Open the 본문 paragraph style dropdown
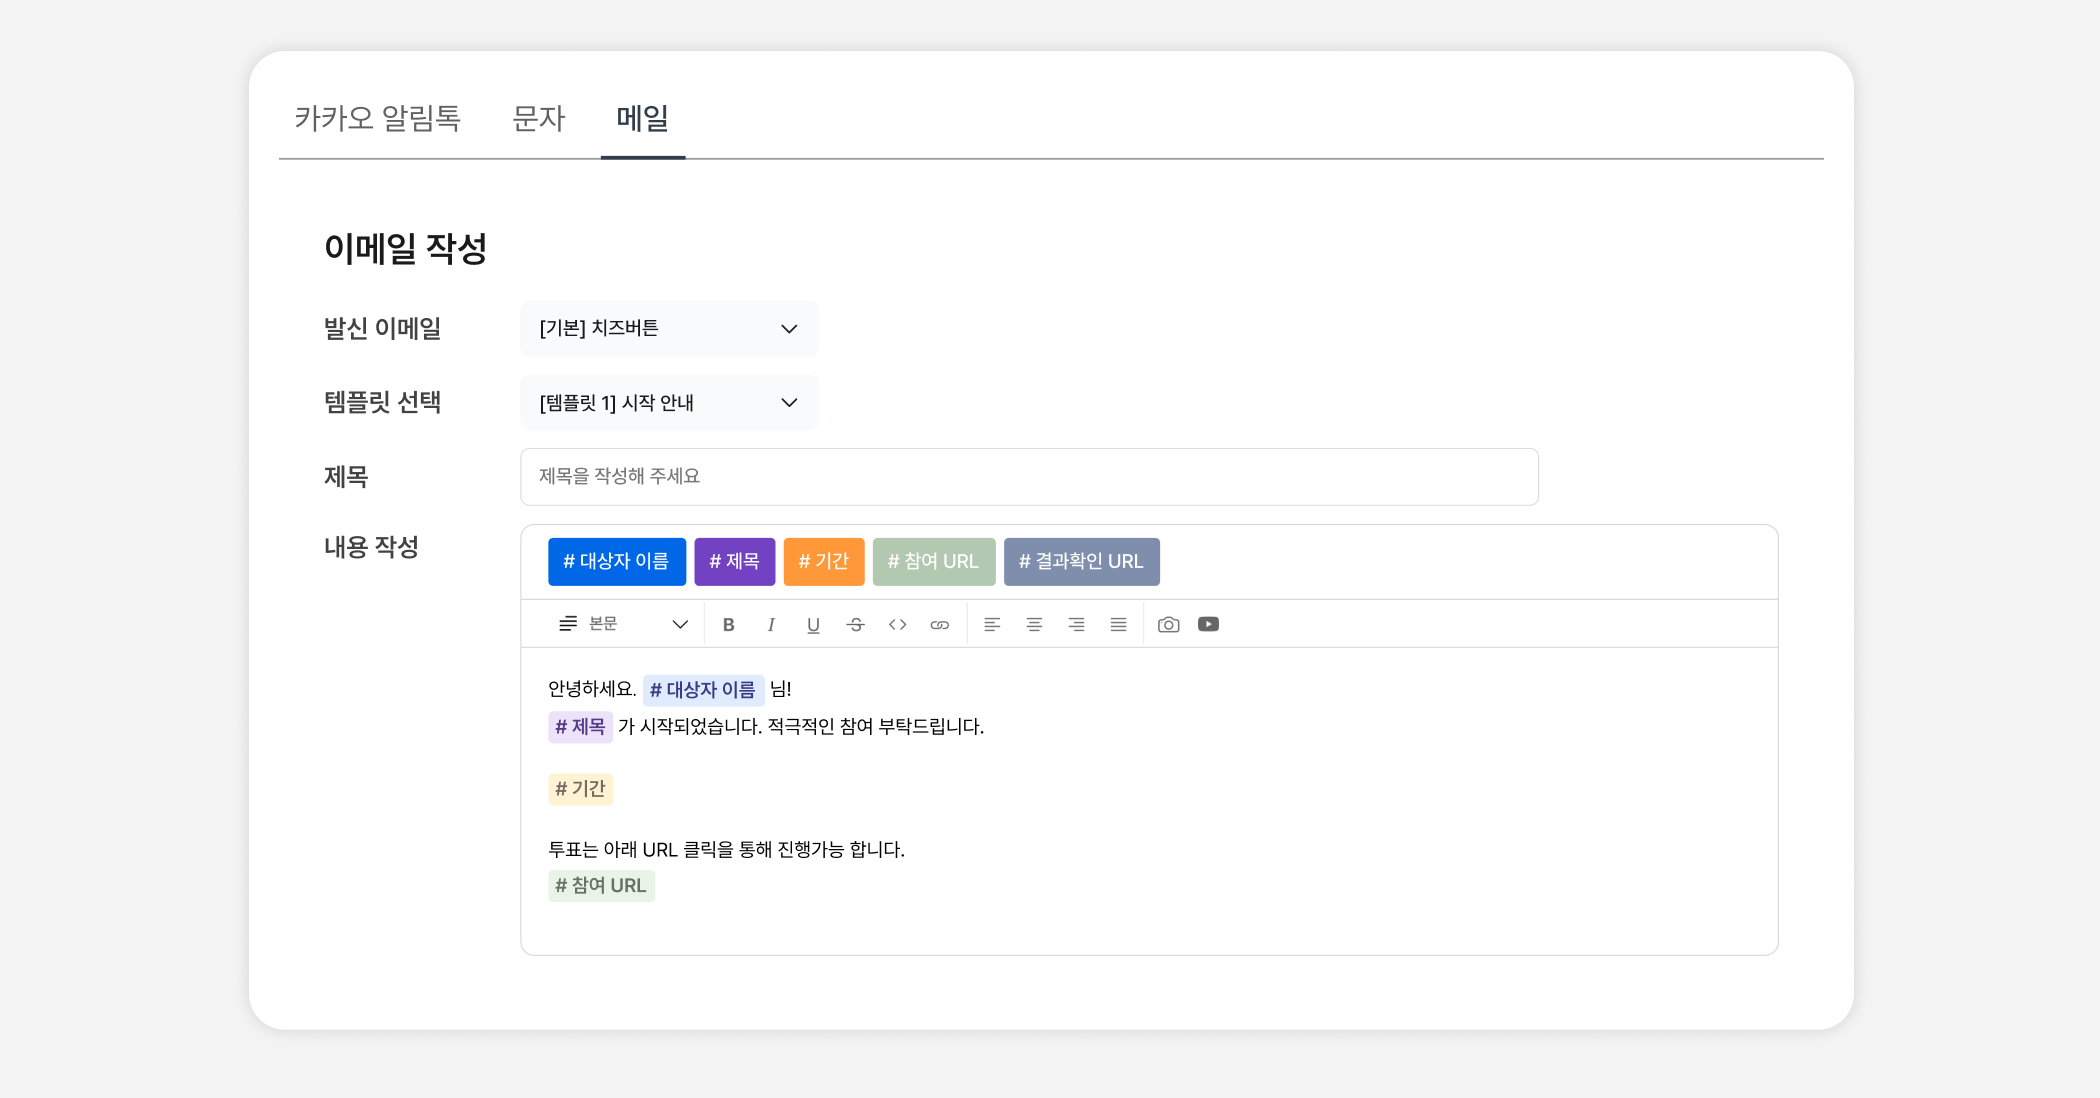The width and height of the screenshot is (2100, 1098). (x=623, y=624)
